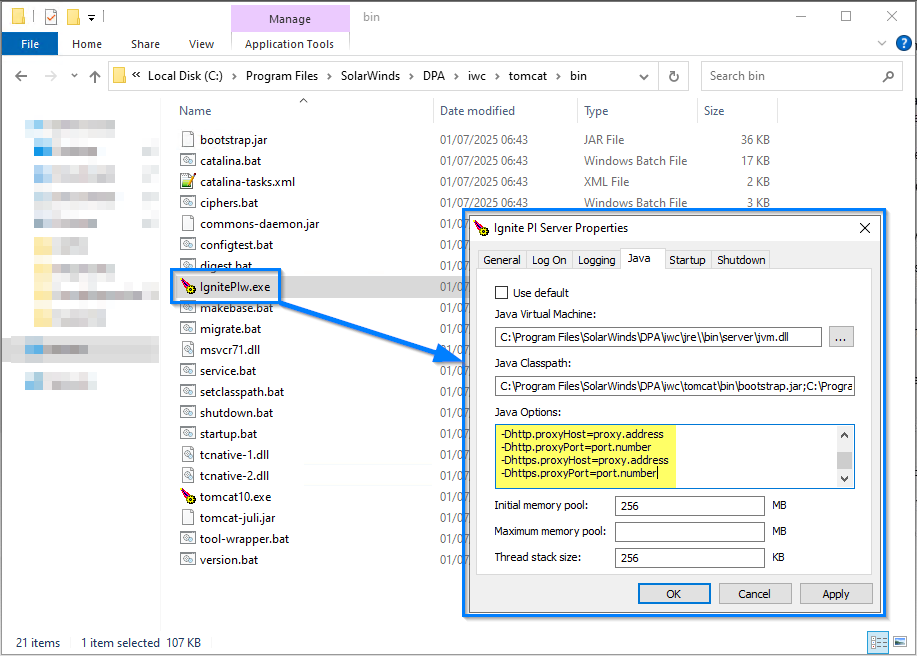
Task: Click the catalina-tasks.xml file icon
Action: (x=188, y=181)
